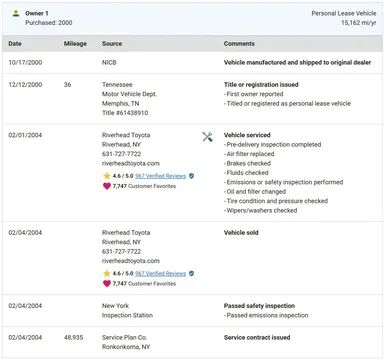Click the Owner 1 person icon

coord(16,14)
